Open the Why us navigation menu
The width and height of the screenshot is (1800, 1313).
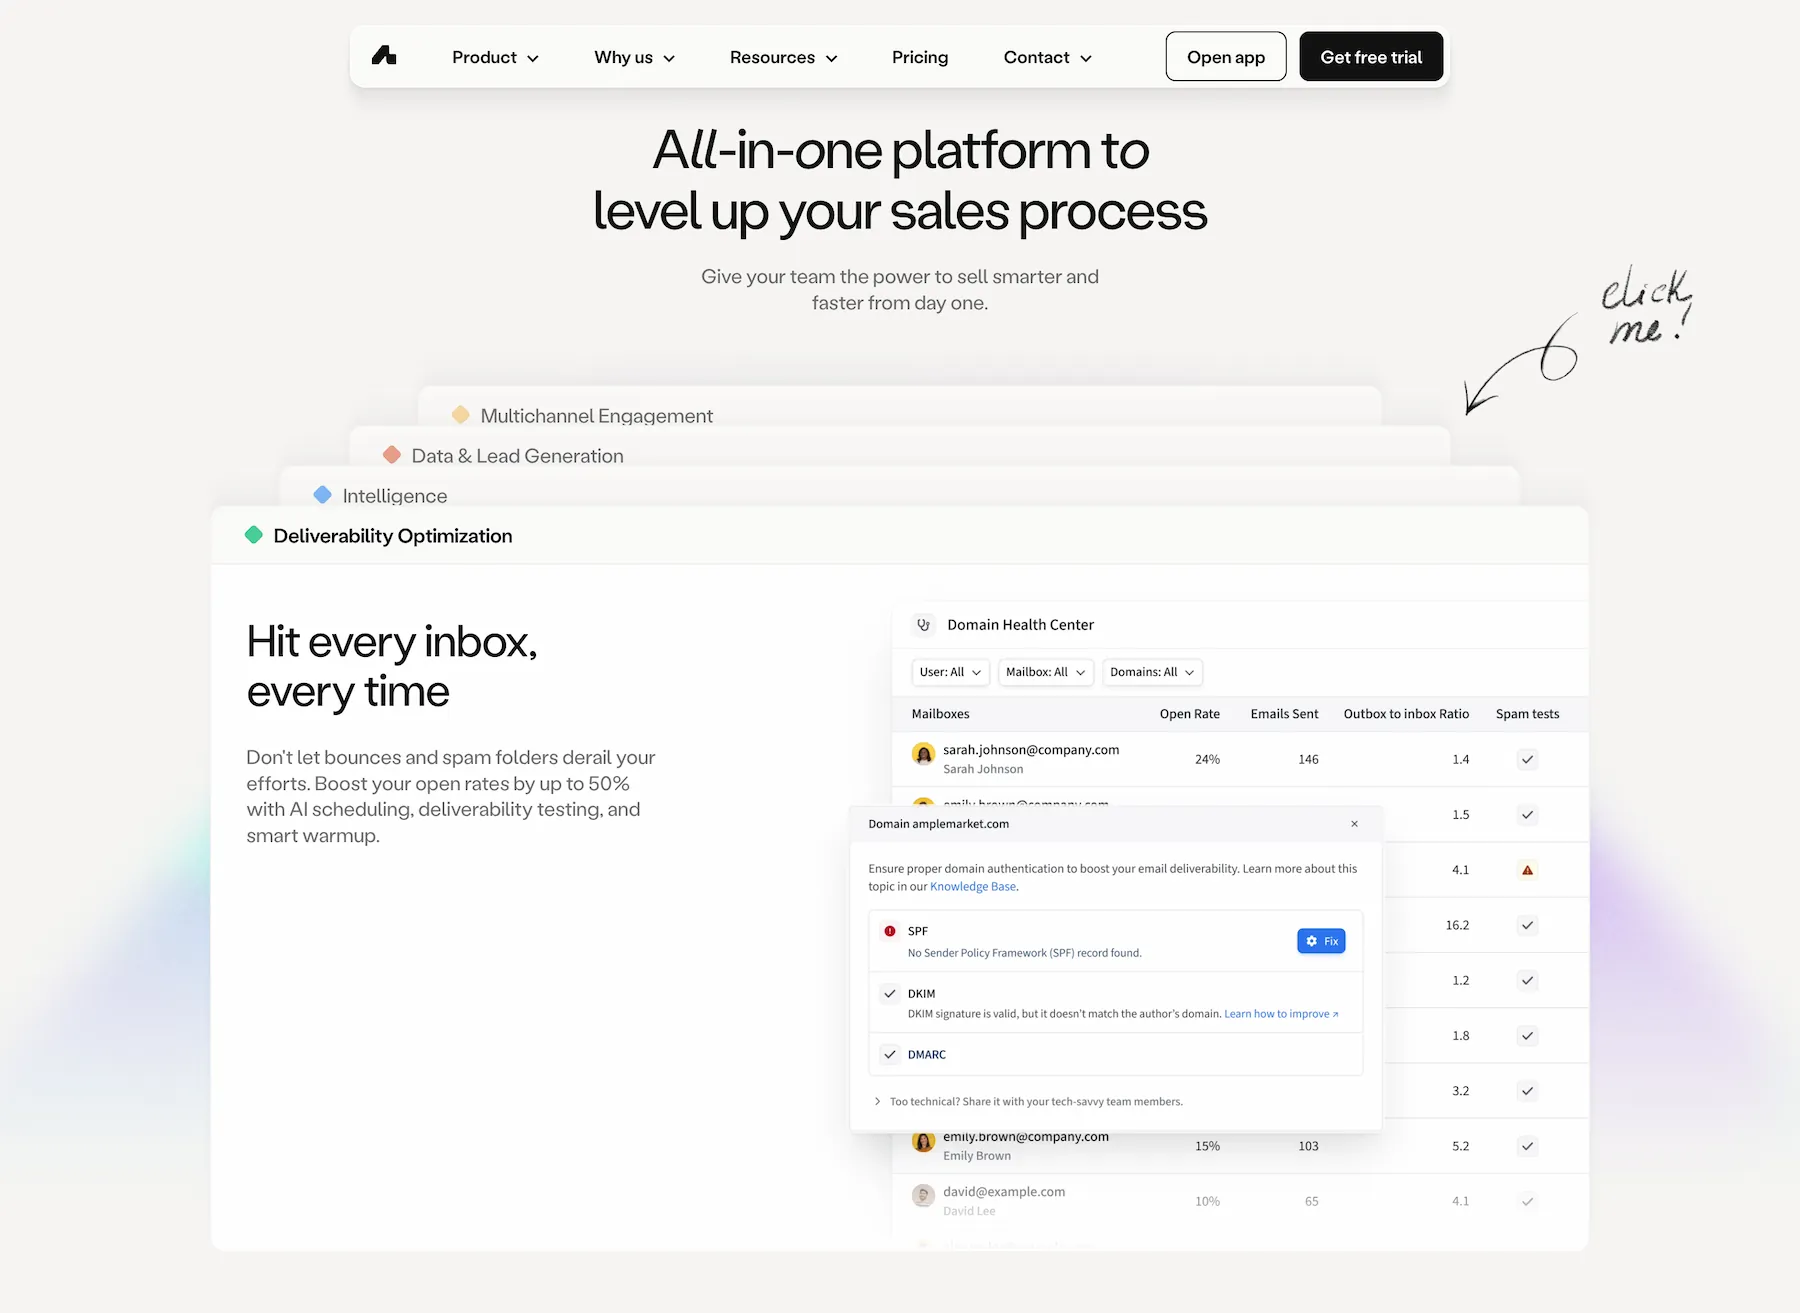[633, 57]
